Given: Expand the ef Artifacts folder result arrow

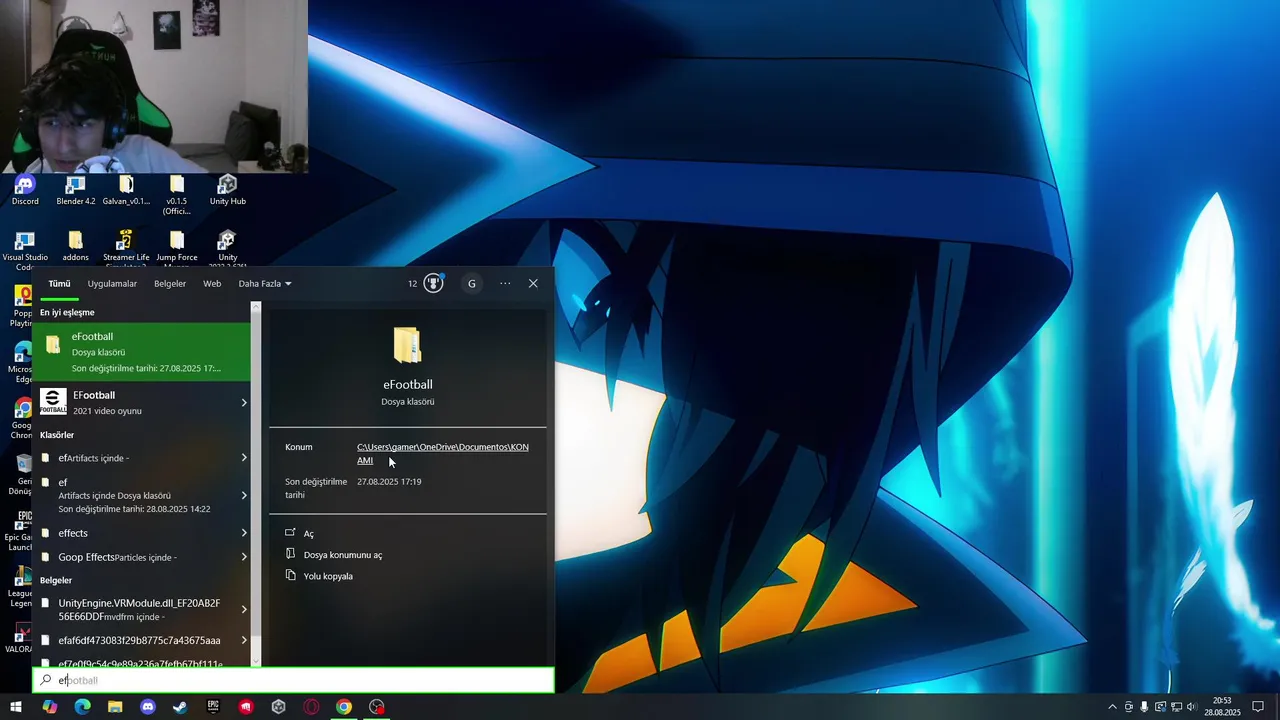Looking at the screenshot, I should pos(244,495).
